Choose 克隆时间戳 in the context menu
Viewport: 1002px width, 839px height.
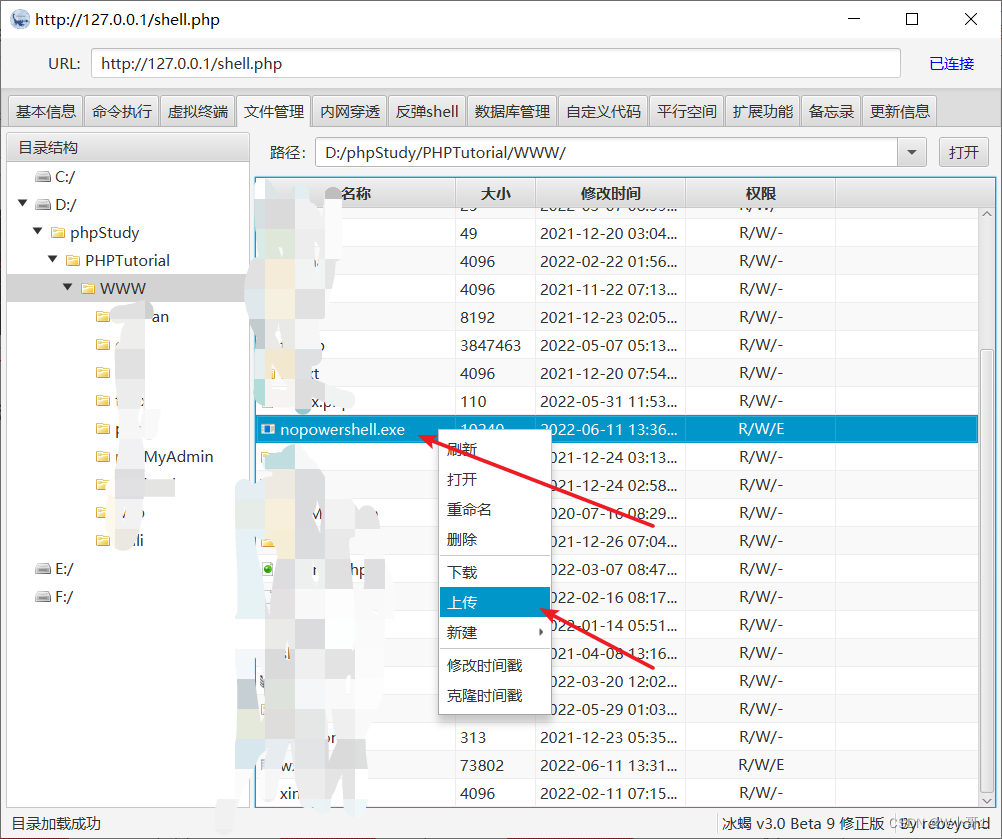click(495, 695)
